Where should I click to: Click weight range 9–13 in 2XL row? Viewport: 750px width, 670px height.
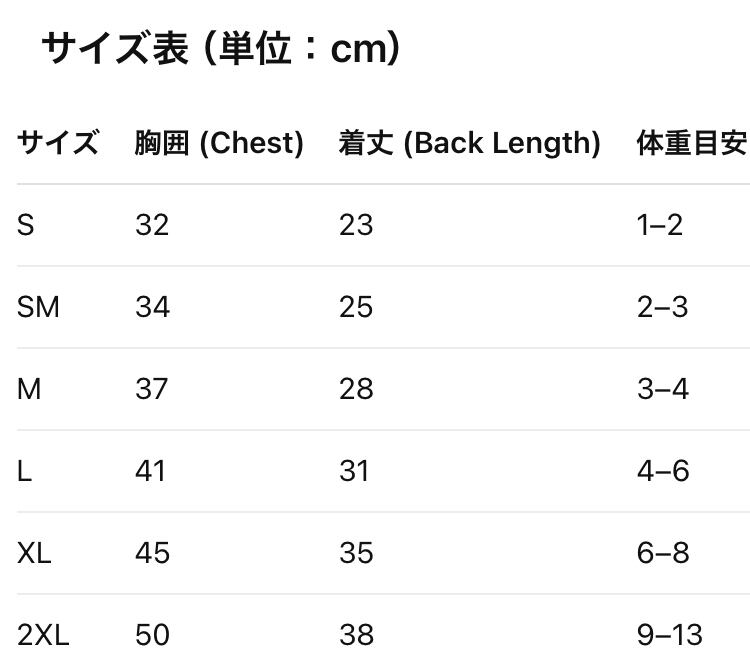coord(670,635)
